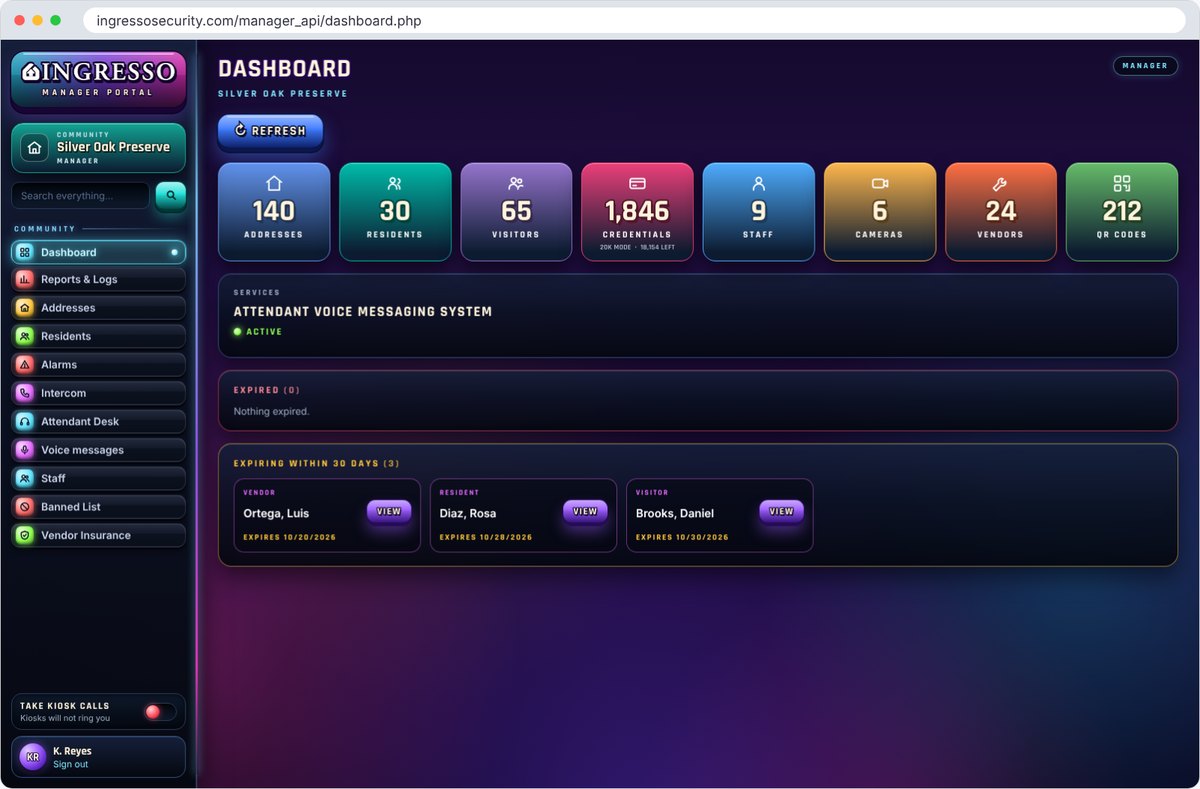
Task: Click the K. Reyes user name
Action: tap(72, 751)
